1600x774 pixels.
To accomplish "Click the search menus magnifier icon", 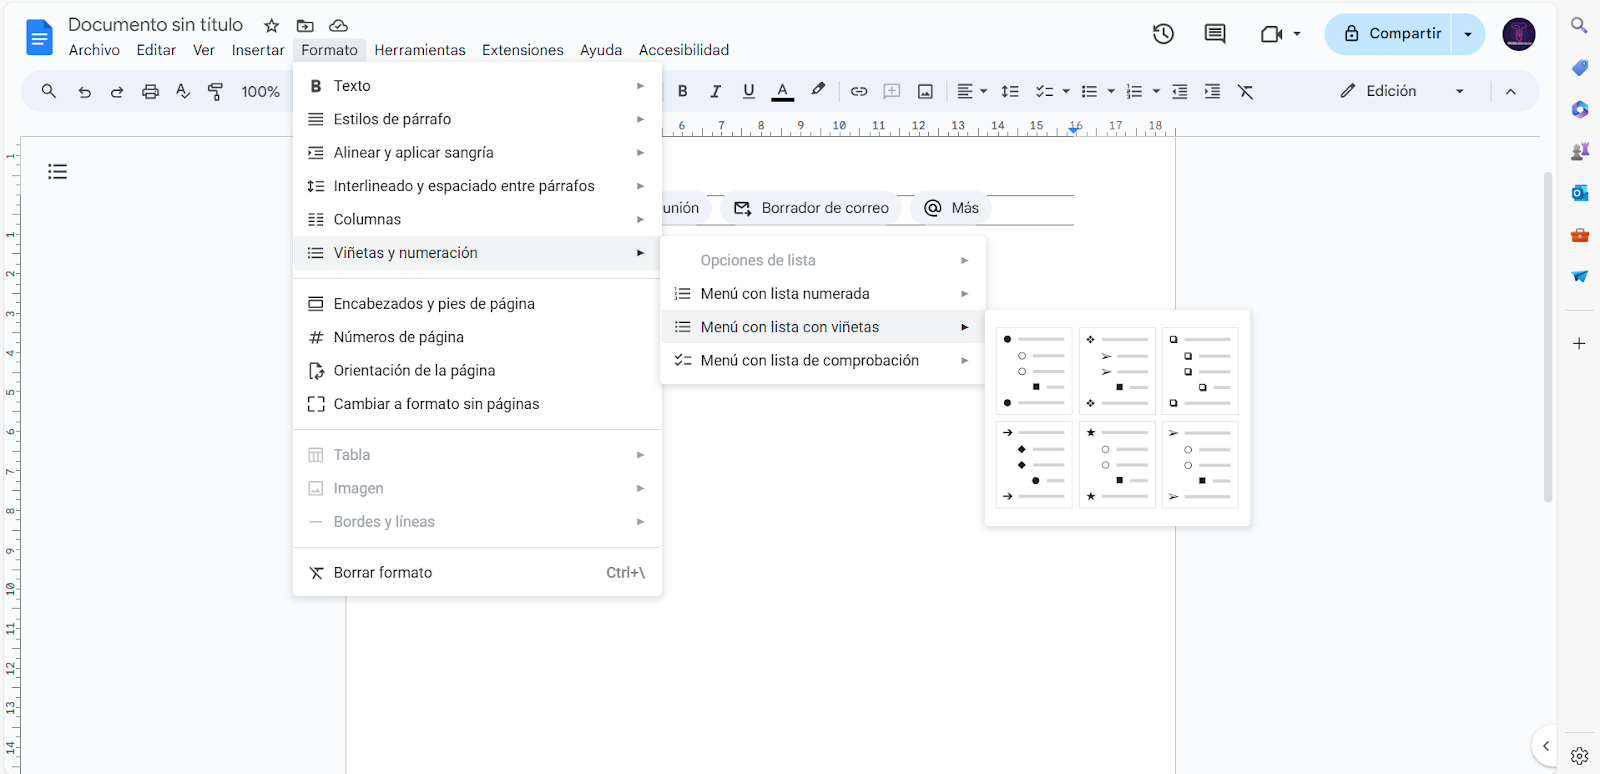I will 48,91.
